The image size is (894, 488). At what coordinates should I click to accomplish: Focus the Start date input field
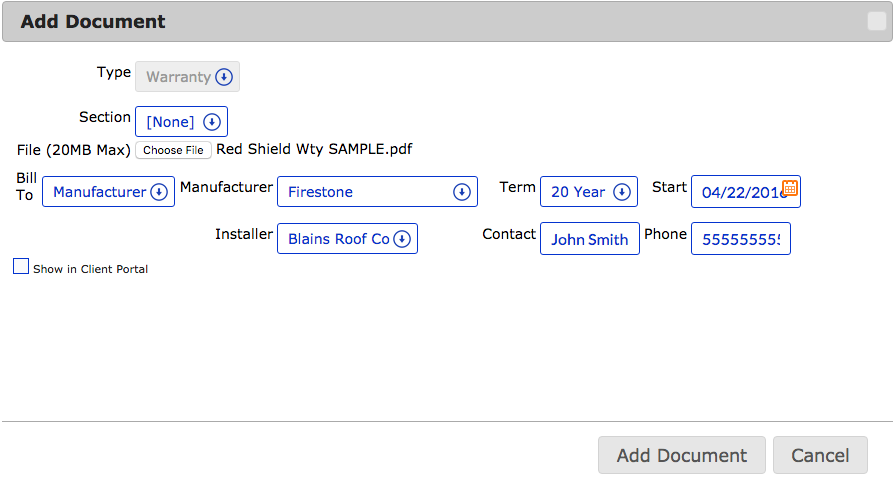point(738,192)
